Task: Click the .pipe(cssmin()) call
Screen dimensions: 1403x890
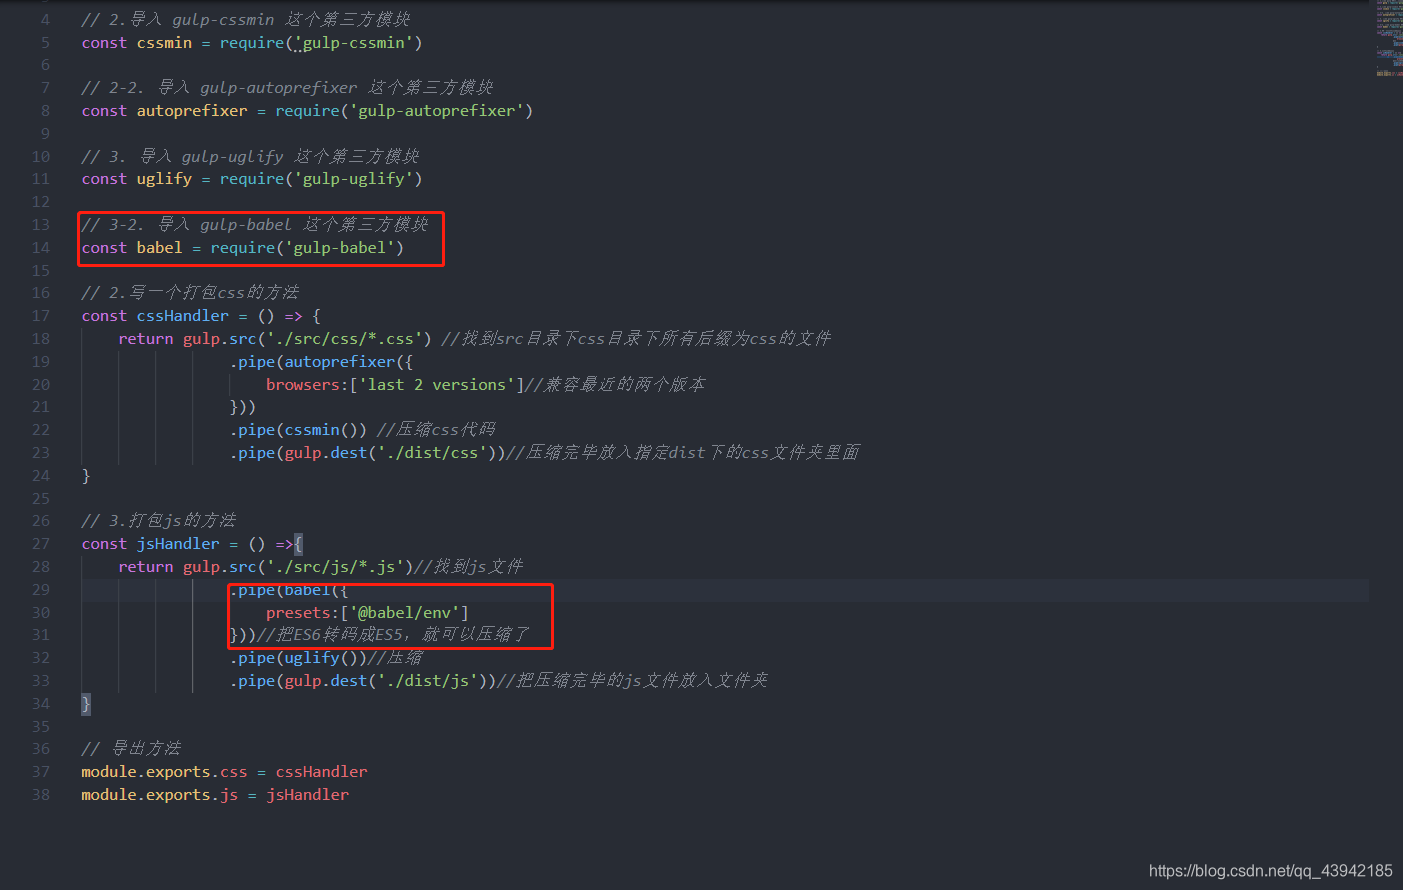Action: (298, 430)
